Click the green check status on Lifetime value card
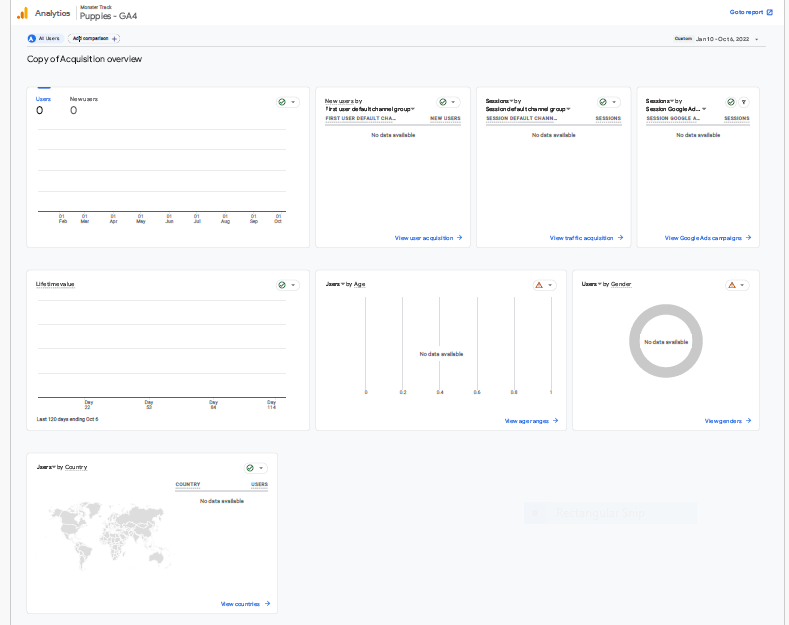789x625 pixels. pos(283,285)
